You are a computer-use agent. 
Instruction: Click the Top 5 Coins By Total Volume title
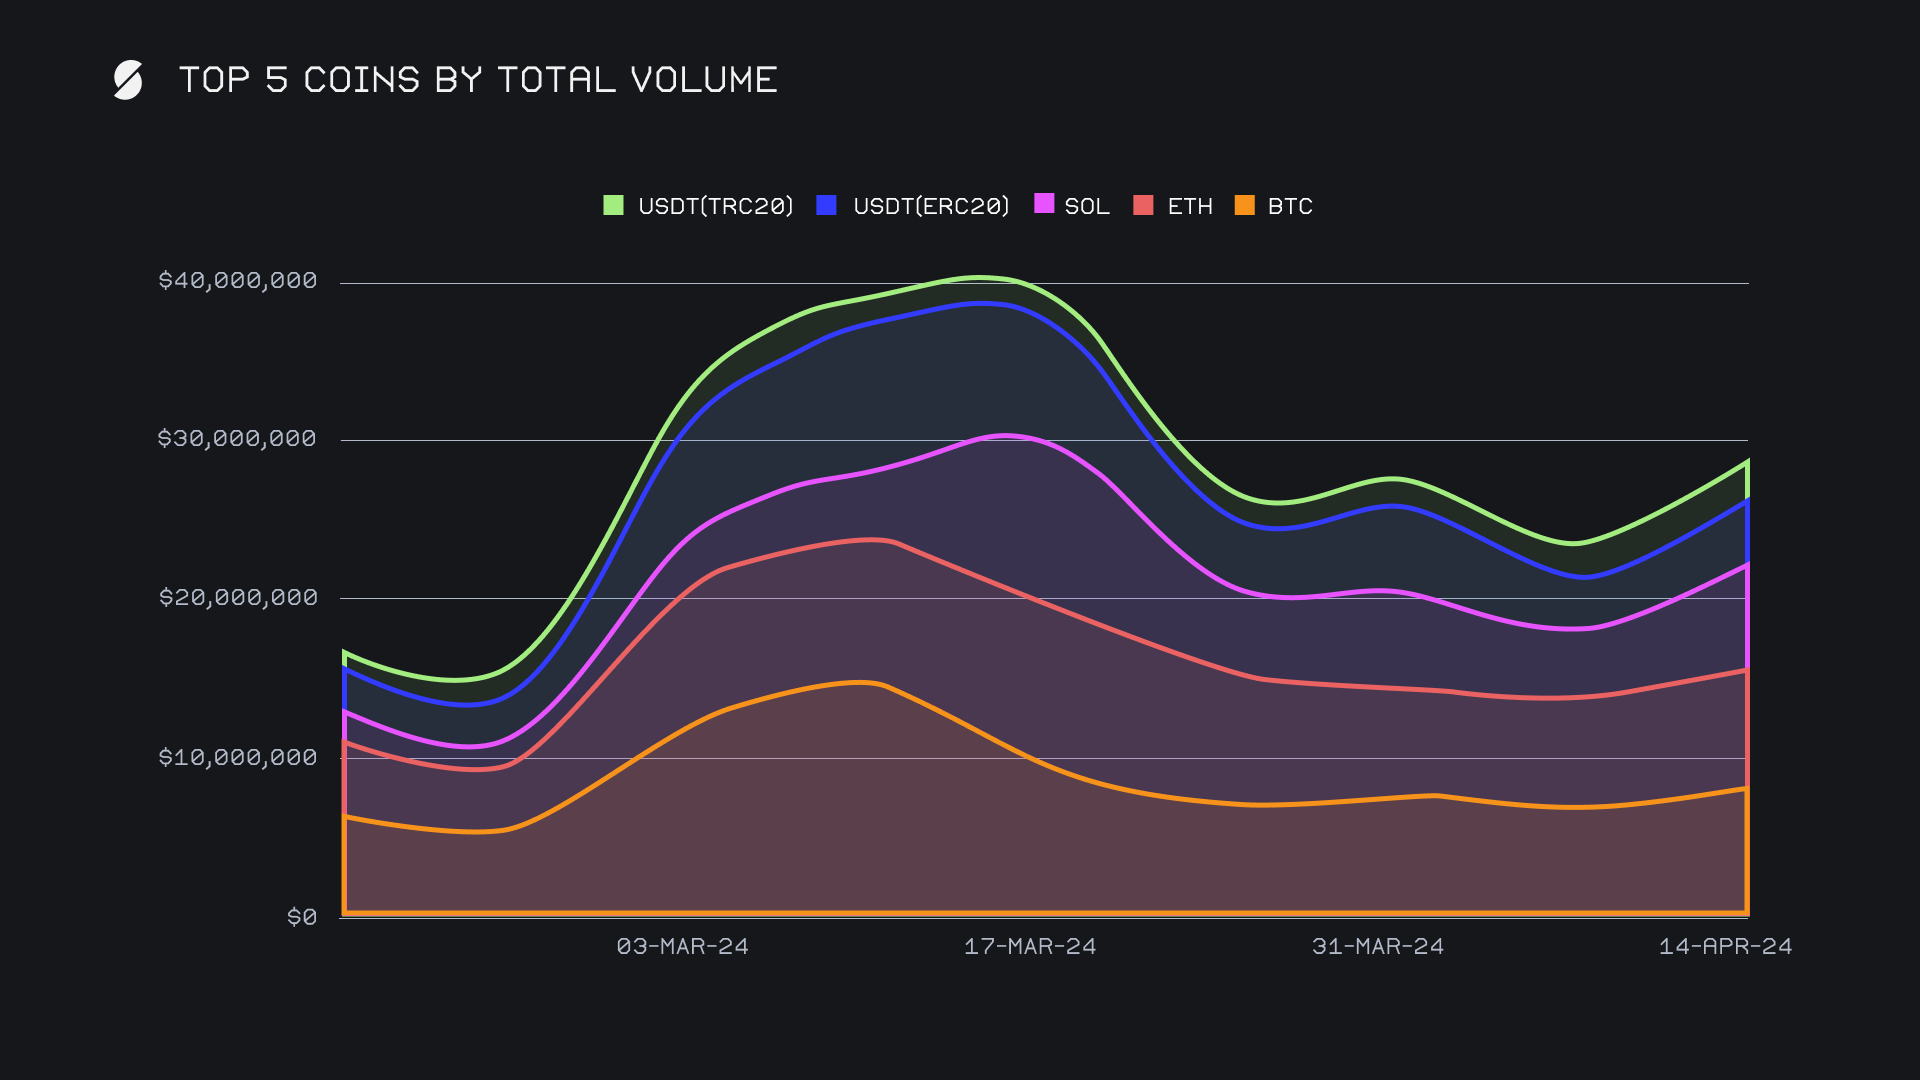(x=478, y=80)
